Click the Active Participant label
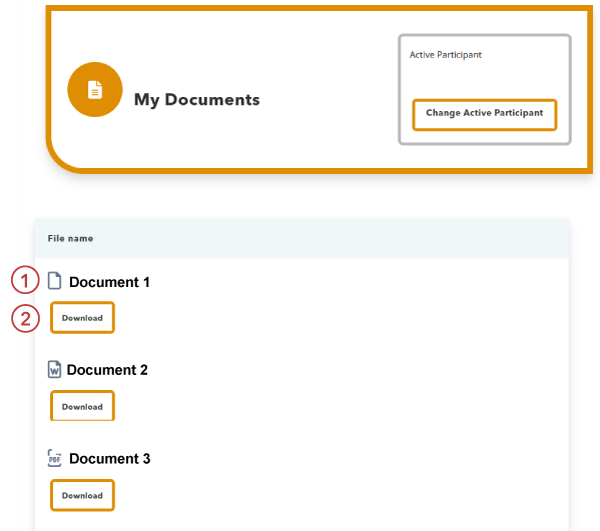 click(445, 55)
